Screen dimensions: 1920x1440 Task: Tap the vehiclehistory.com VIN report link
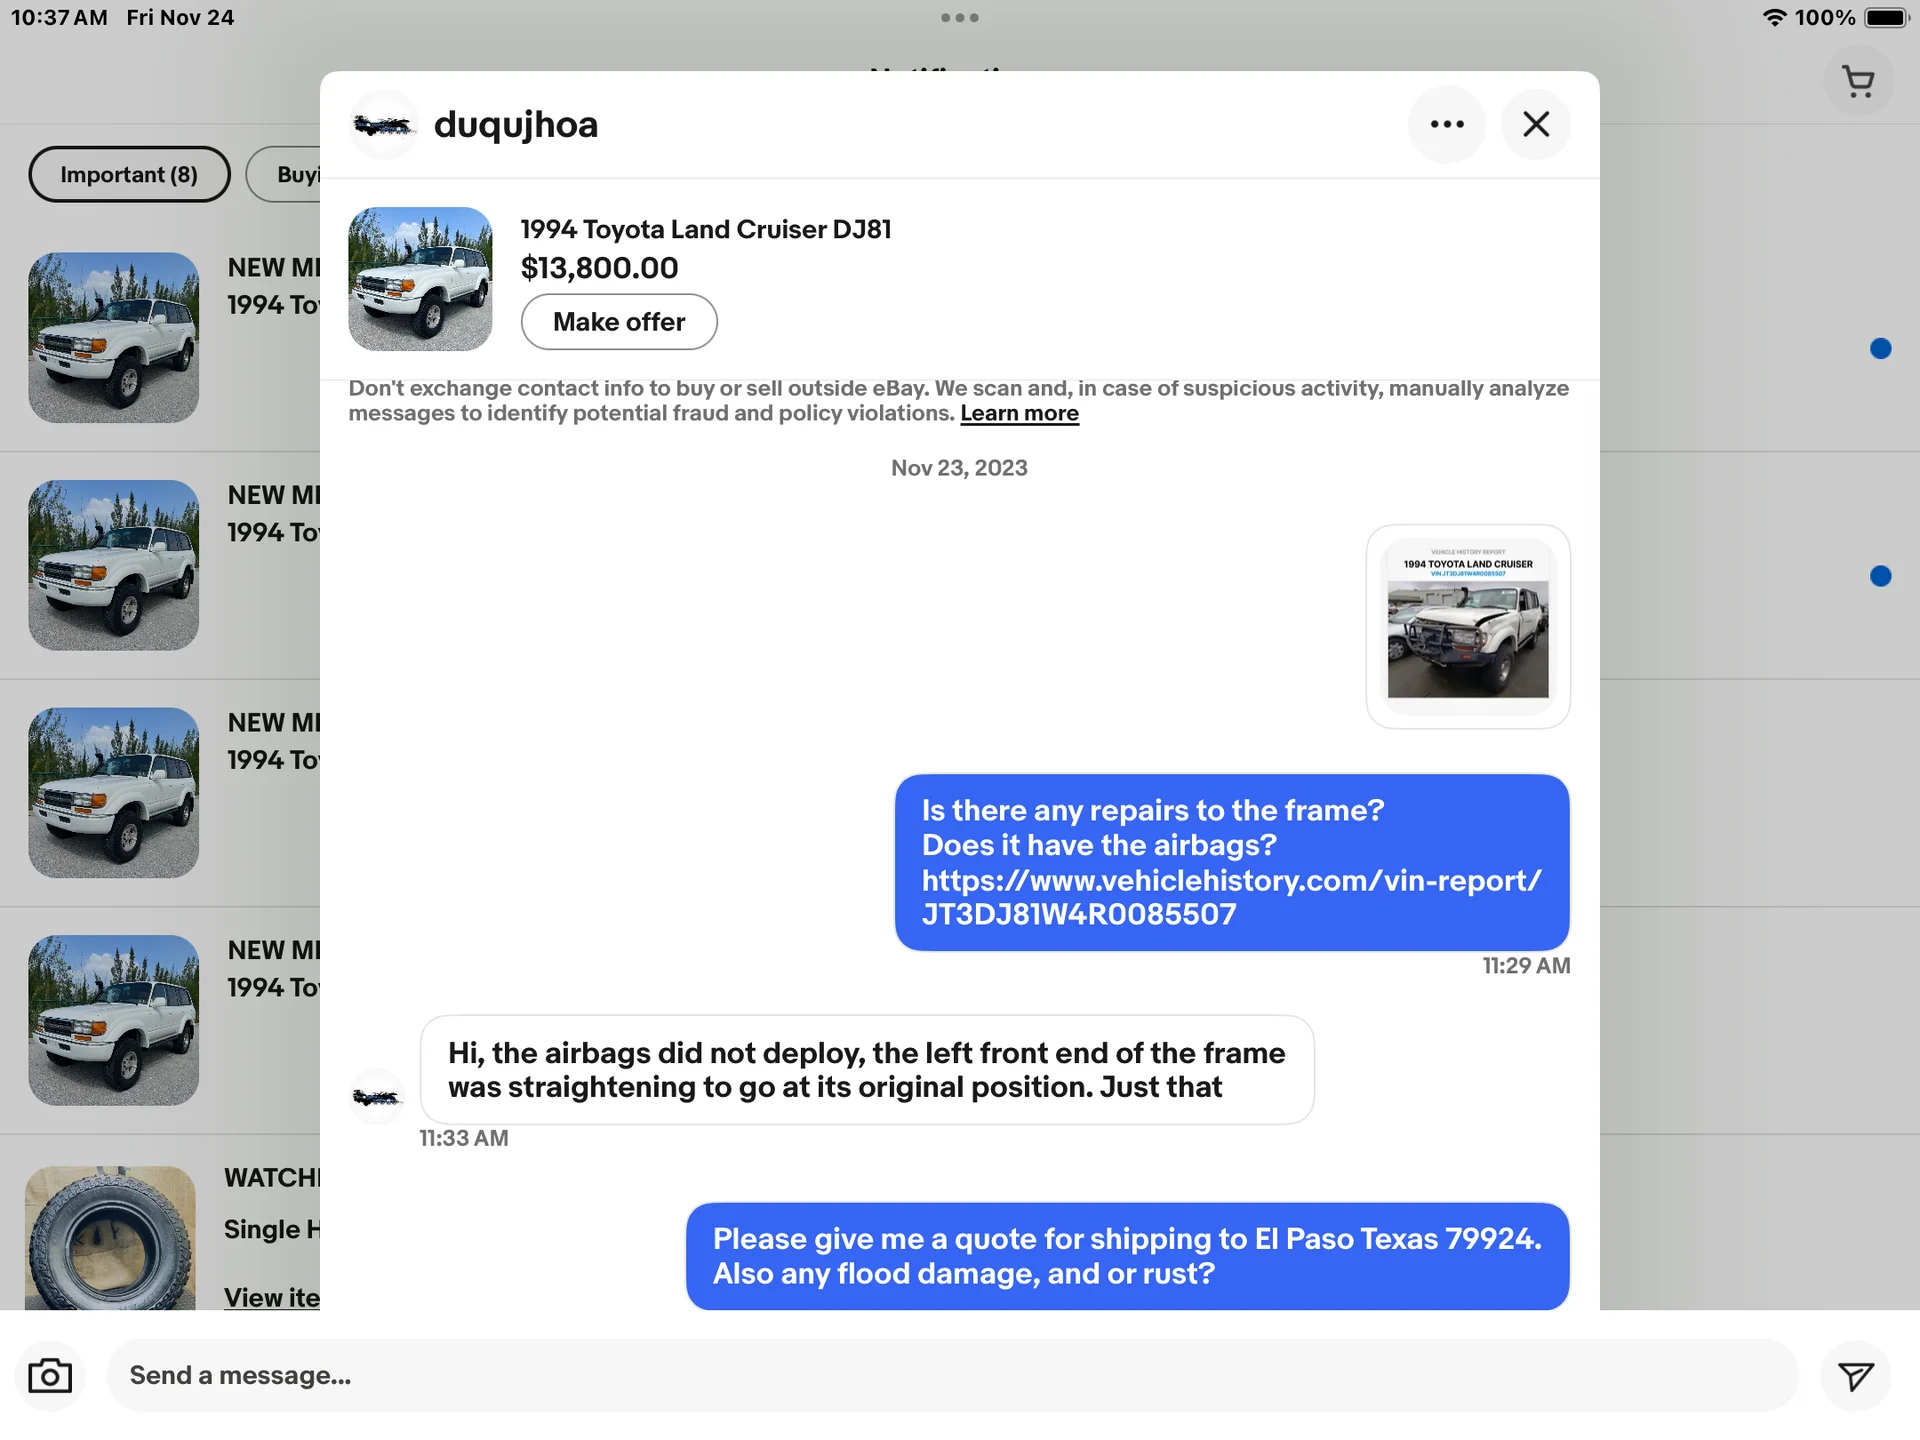click(x=1230, y=897)
